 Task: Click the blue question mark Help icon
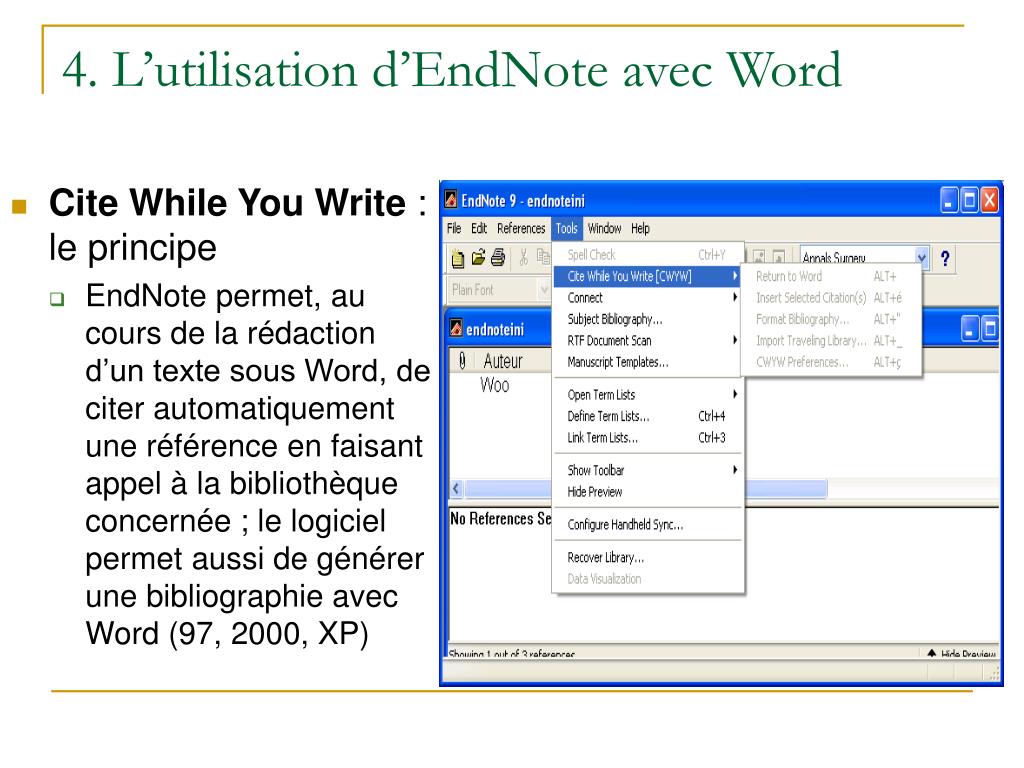pyautogui.click(x=944, y=259)
